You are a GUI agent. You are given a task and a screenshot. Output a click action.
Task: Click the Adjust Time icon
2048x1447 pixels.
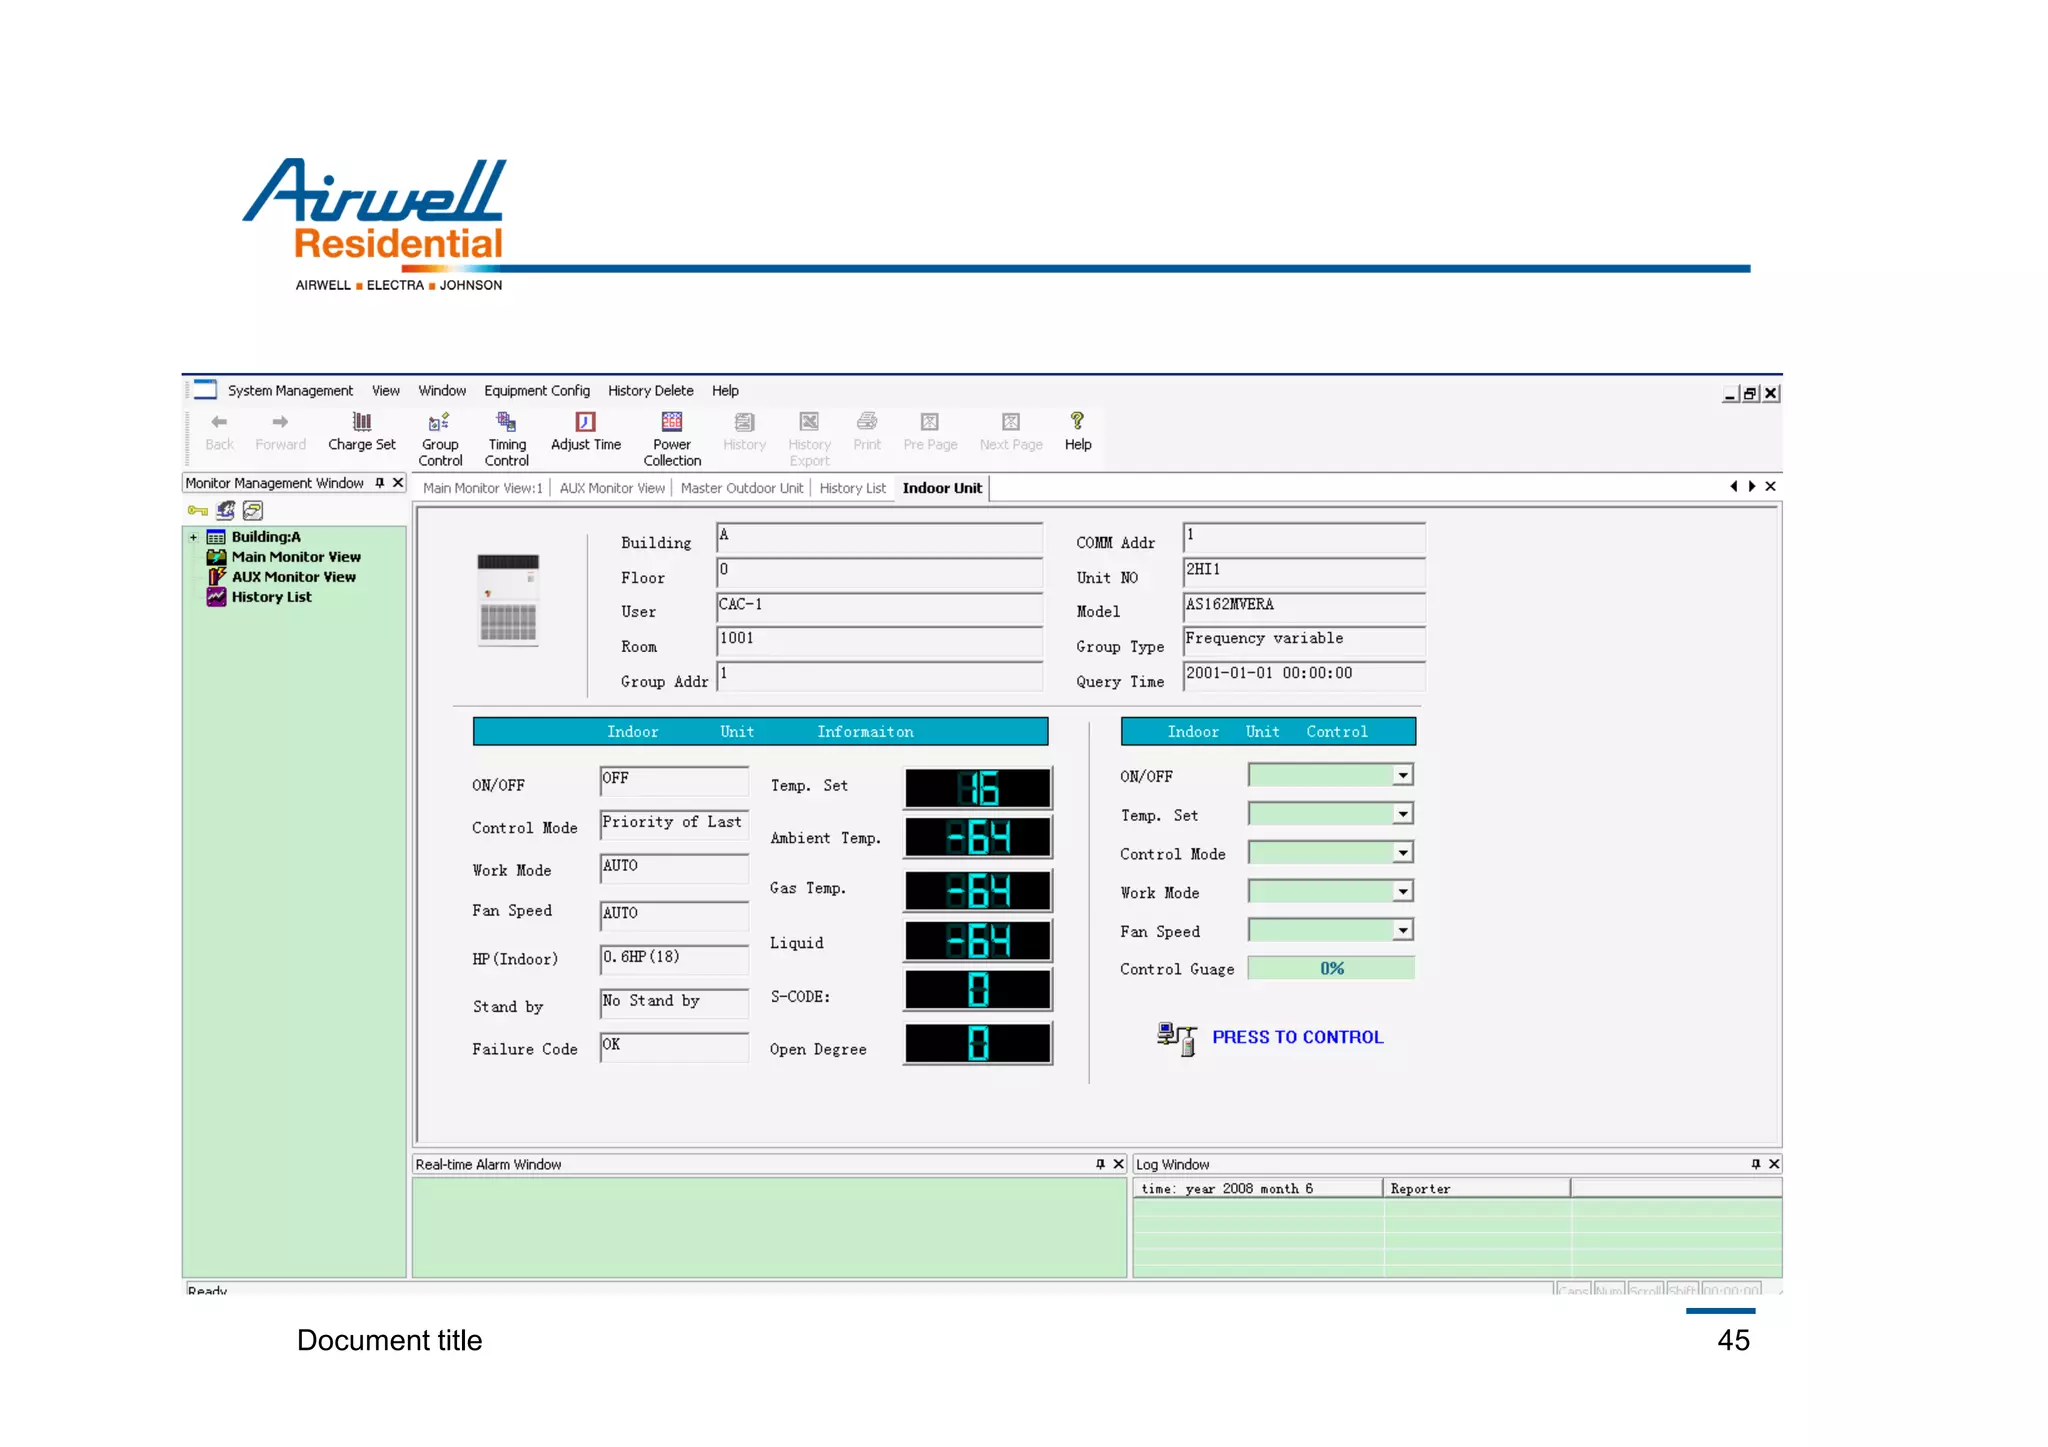(x=585, y=423)
